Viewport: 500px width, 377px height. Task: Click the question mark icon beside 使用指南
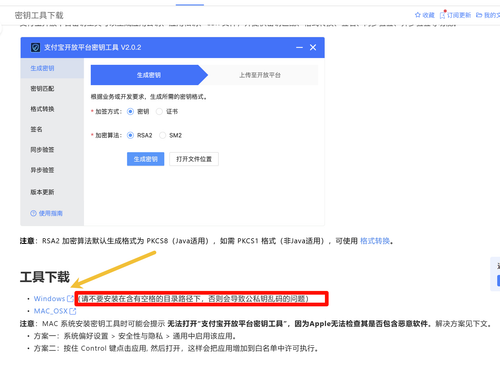click(33, 213)
